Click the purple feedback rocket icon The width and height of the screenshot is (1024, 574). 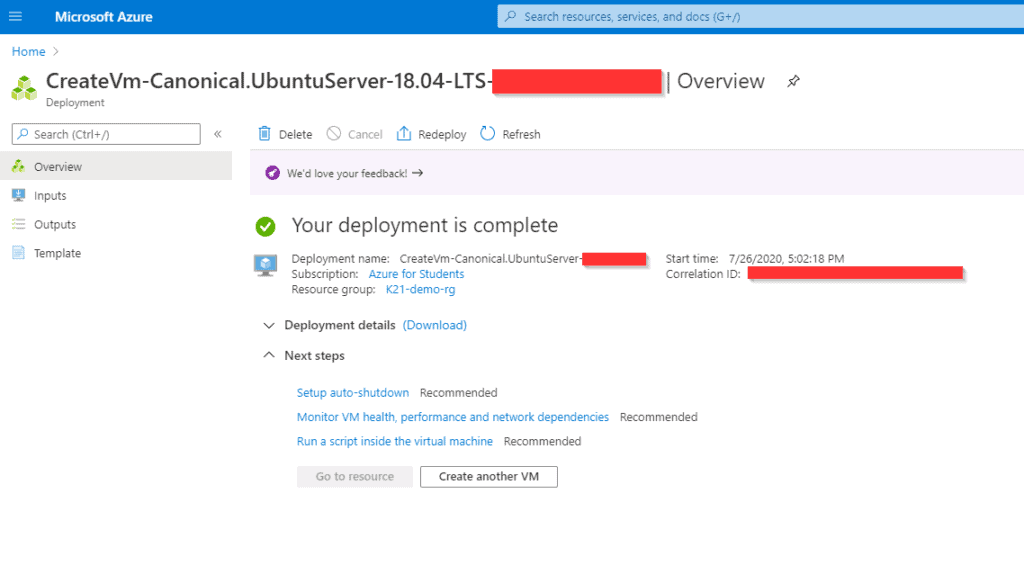pyautogui.click(x=272, y=173)
